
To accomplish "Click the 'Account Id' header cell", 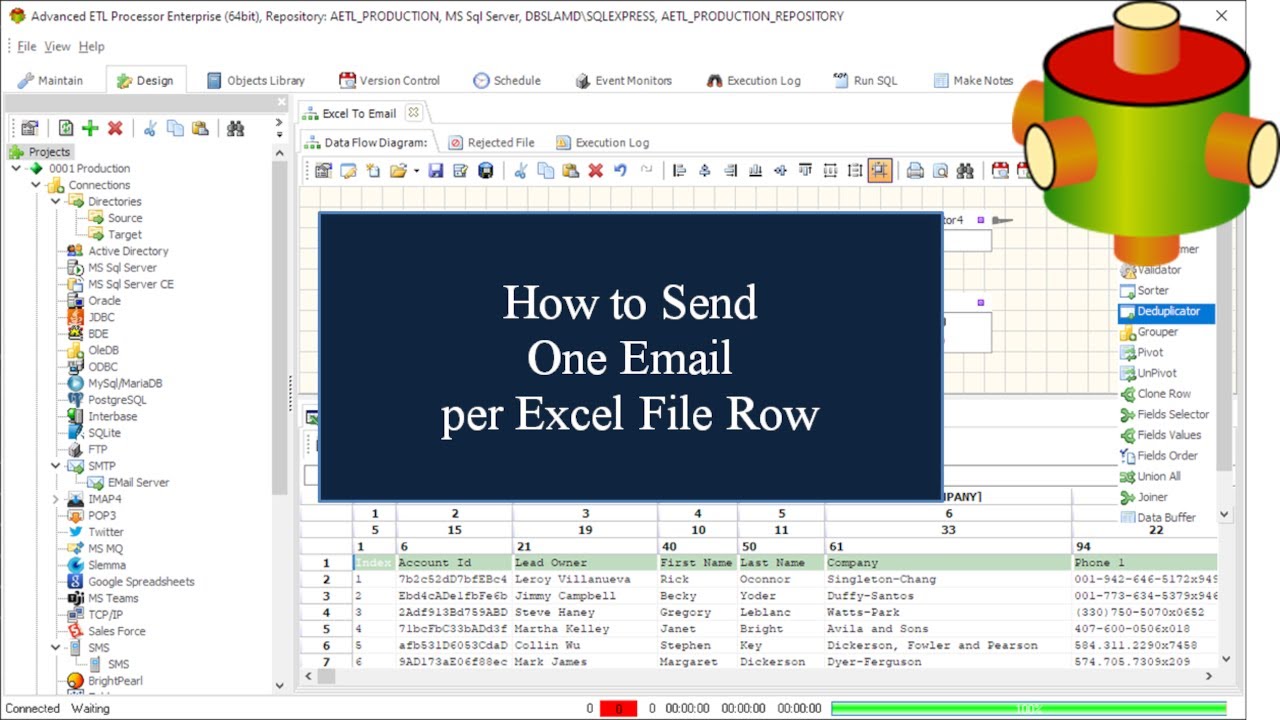I will click(454, 563).
